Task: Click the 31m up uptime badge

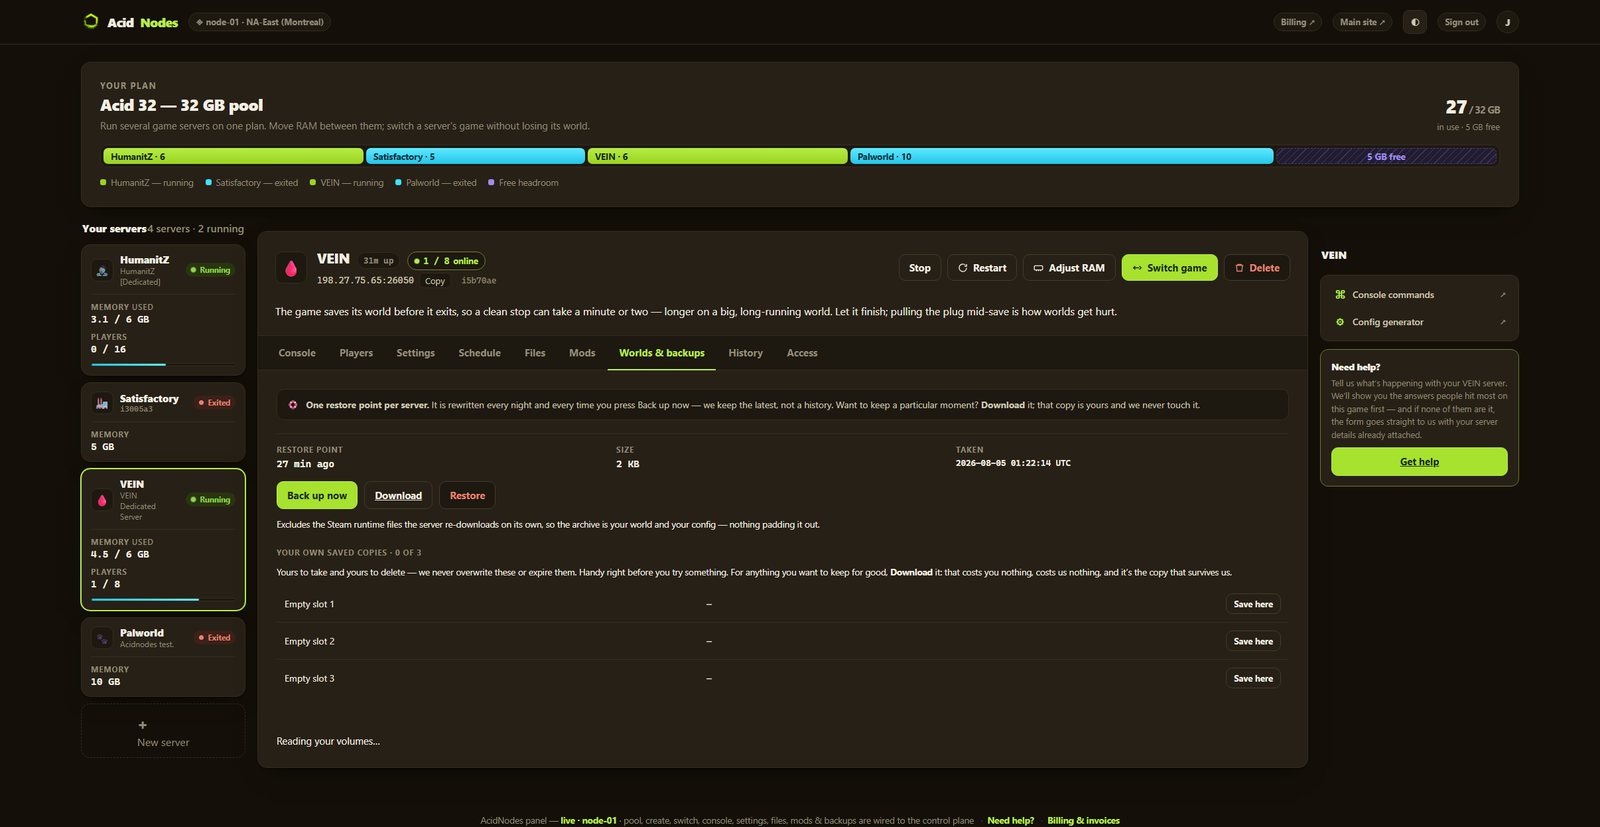Action: 378,261
